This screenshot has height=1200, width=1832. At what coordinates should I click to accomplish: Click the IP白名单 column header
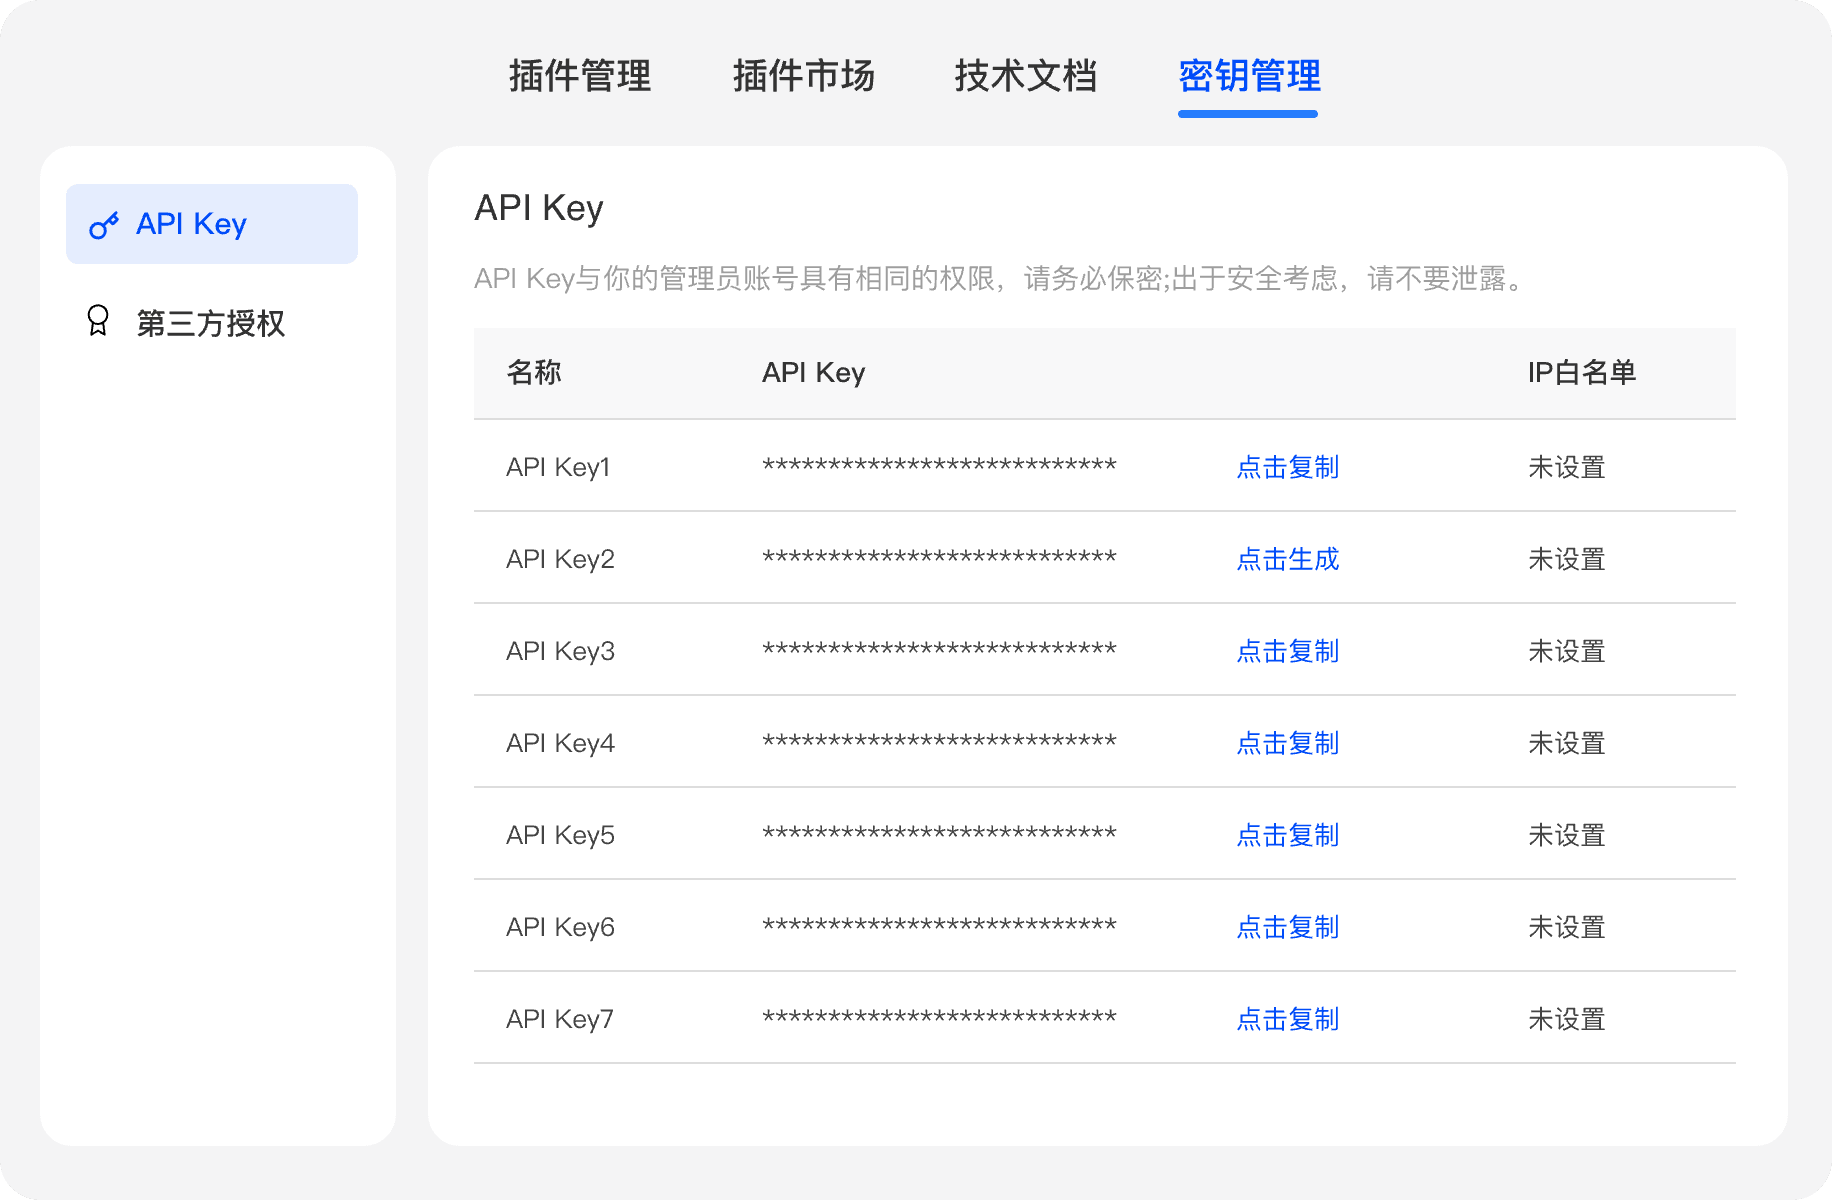tap(1581, 373)
